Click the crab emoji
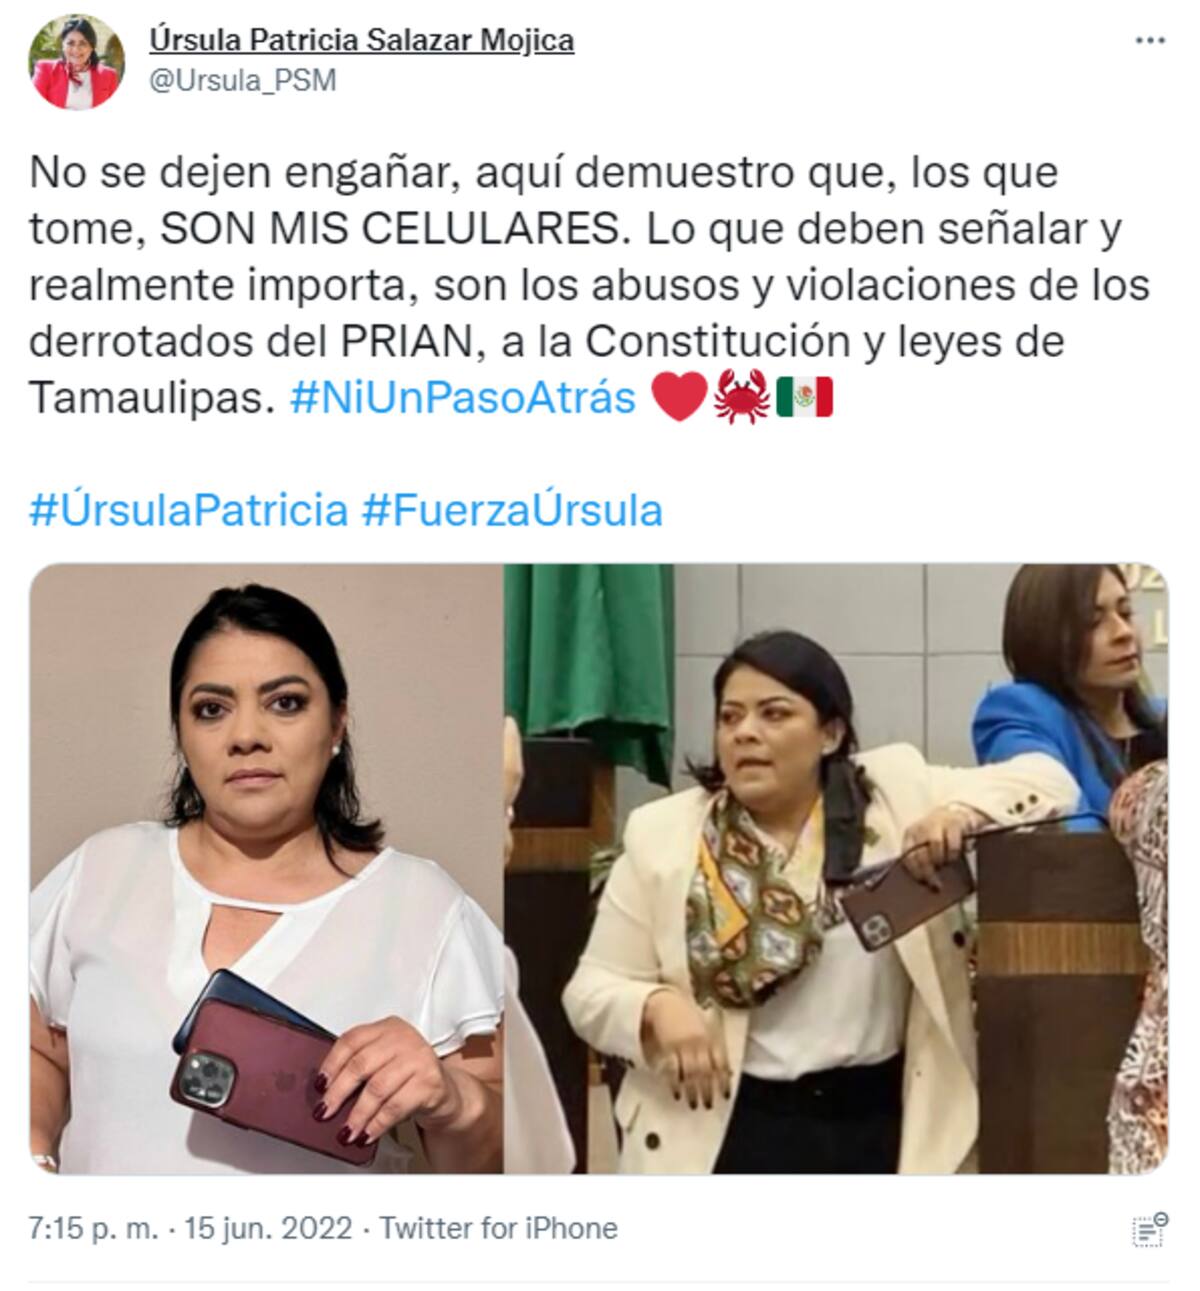Image resolution: width=1200 pixels, height=1291 pixels. coord(742,397)
